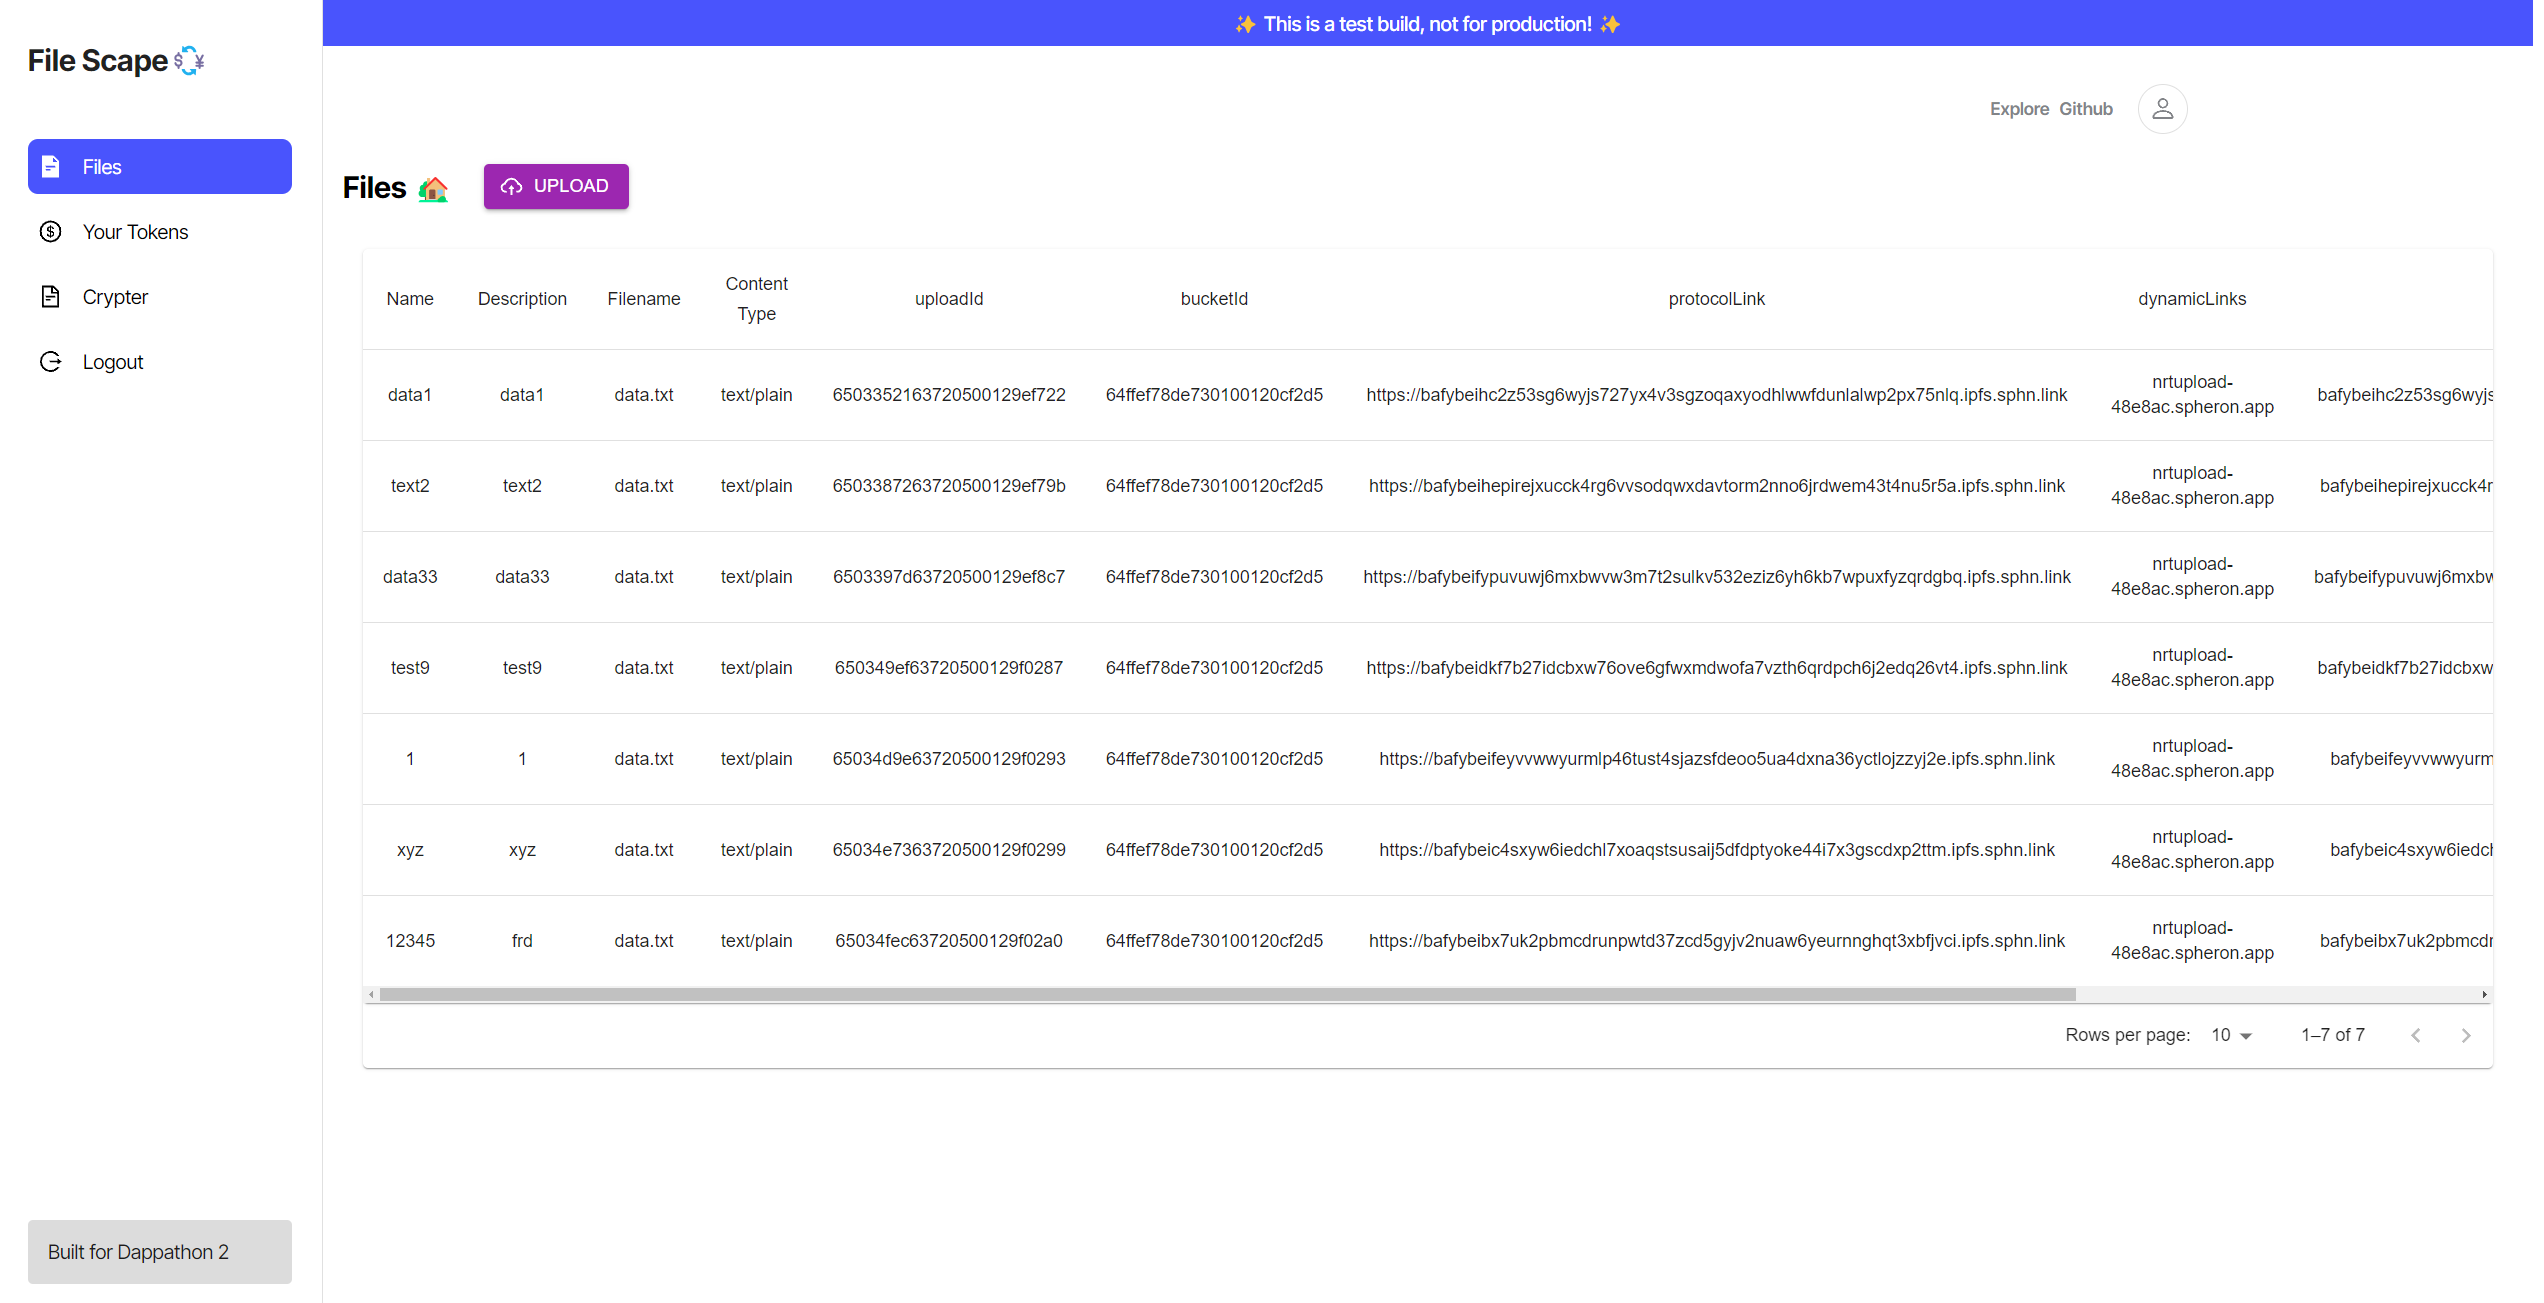Click the uploadId column header
This screenshot has height=1303, width=2544.
click(949, 299)
